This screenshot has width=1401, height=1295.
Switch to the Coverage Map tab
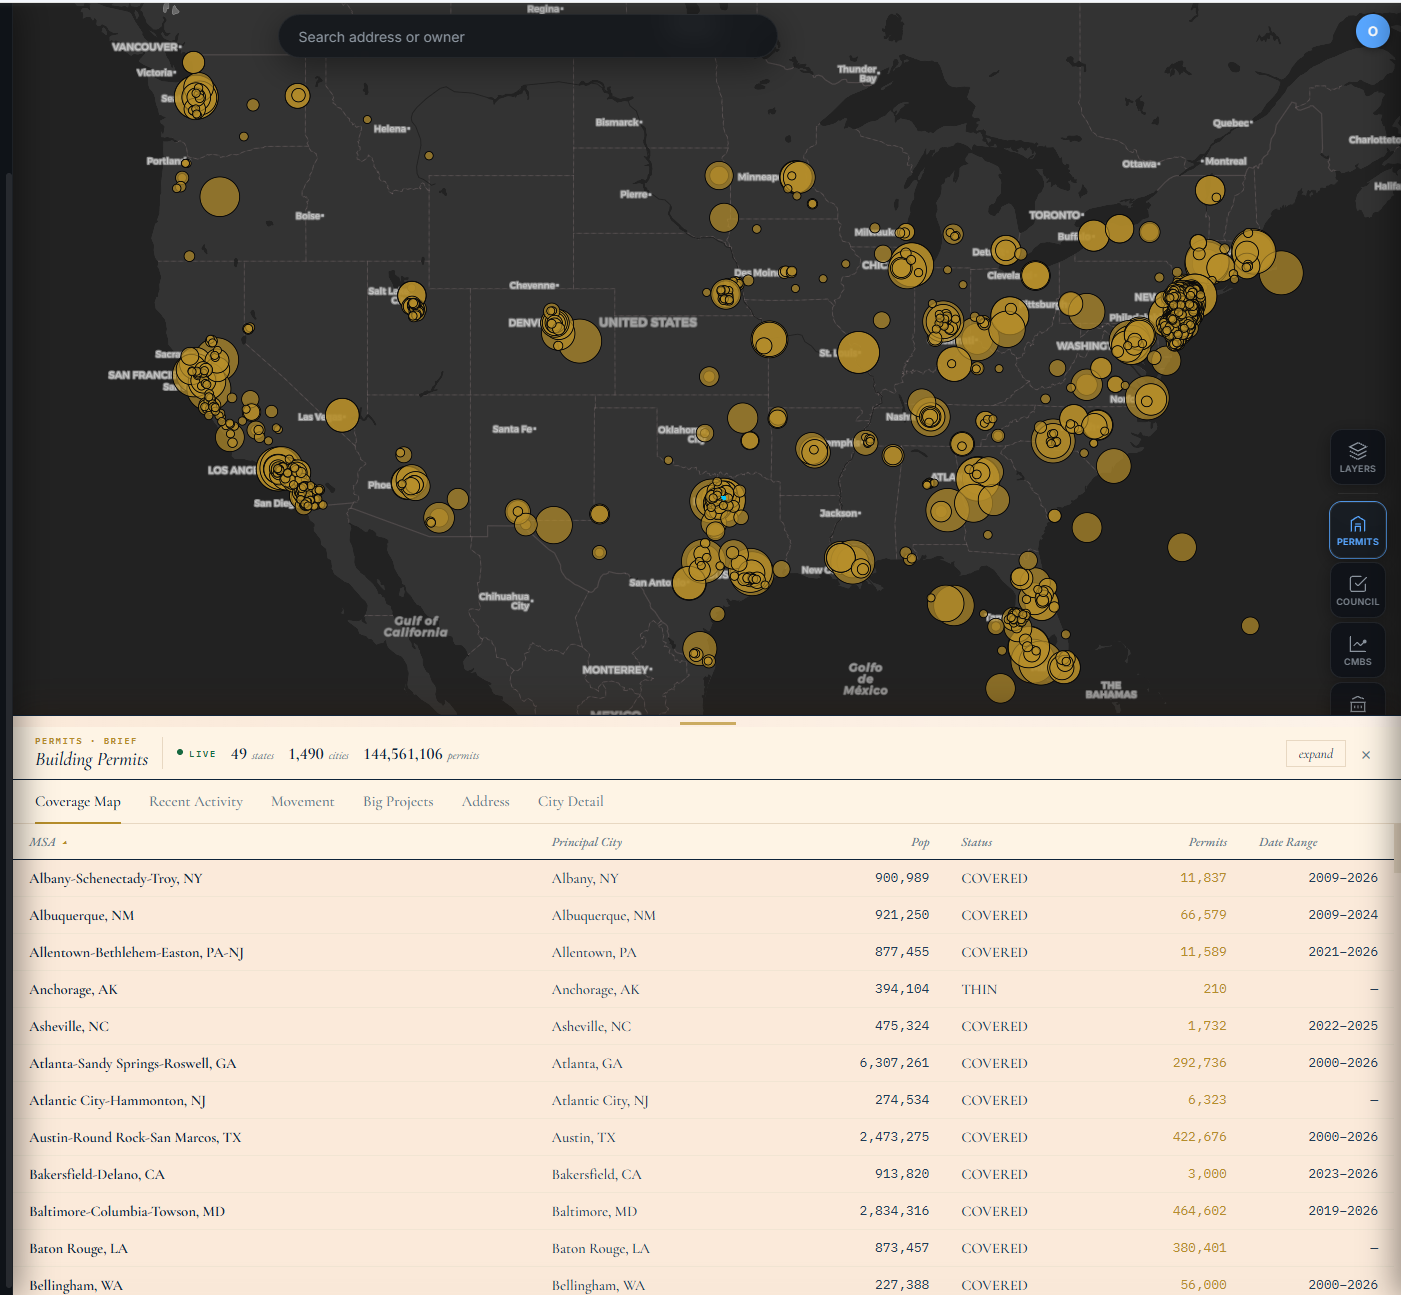78,802
